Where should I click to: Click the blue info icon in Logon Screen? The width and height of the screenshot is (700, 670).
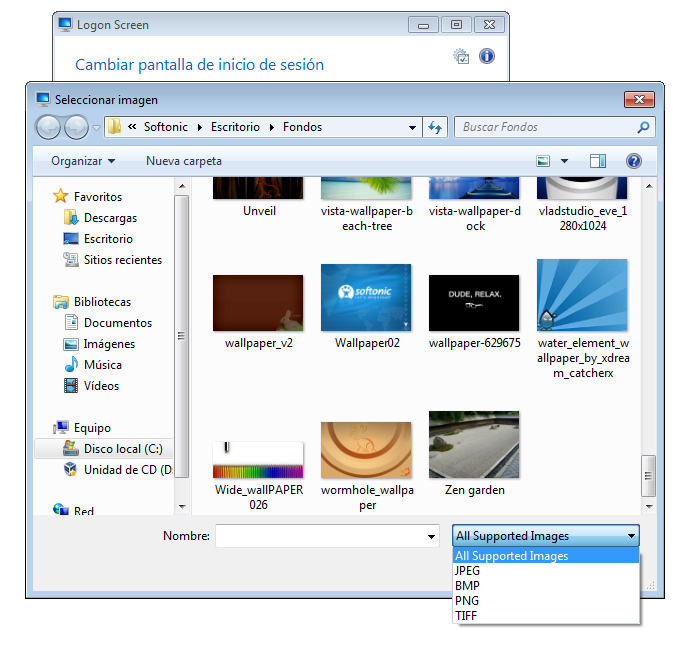[487, 57]
